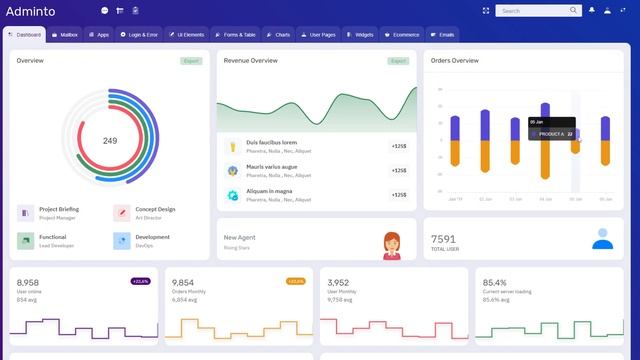Open the user profile icon
This screenshot has width=640, height=360.
[607, 11]
